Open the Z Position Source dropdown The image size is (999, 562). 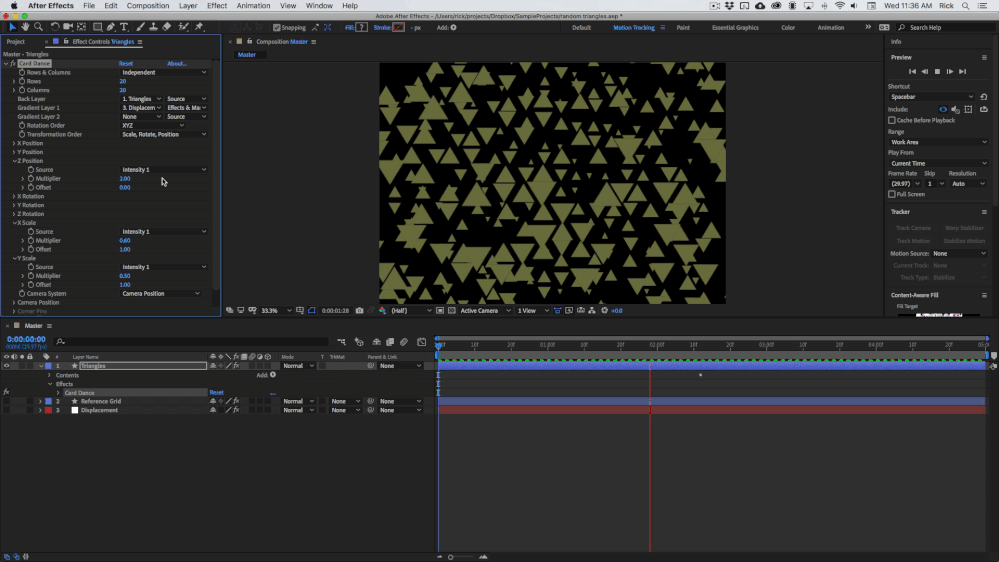[164, 170]
